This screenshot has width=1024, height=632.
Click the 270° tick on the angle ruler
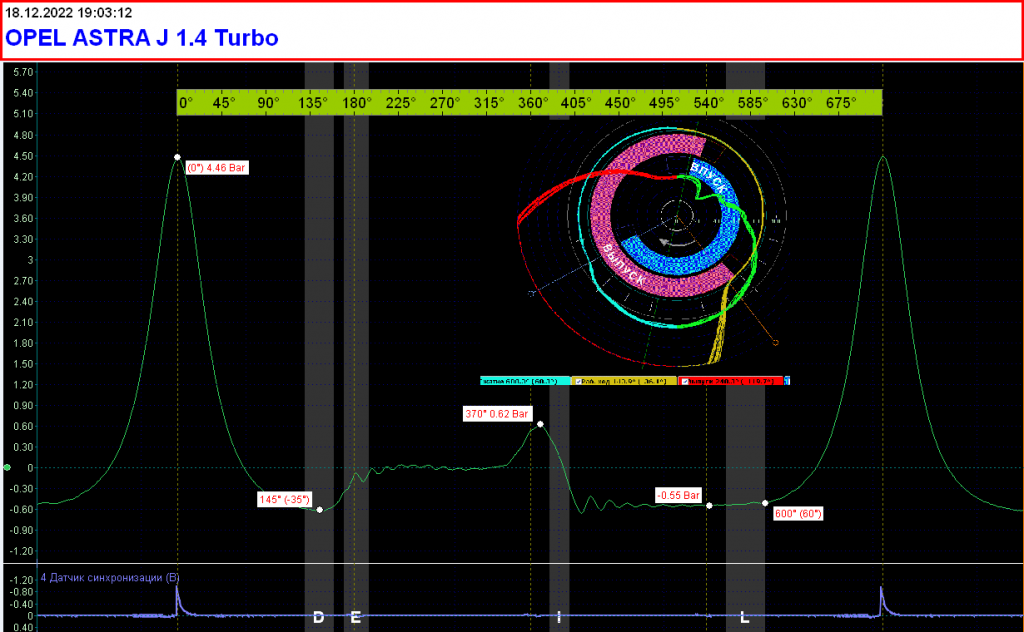pos(445,103)
